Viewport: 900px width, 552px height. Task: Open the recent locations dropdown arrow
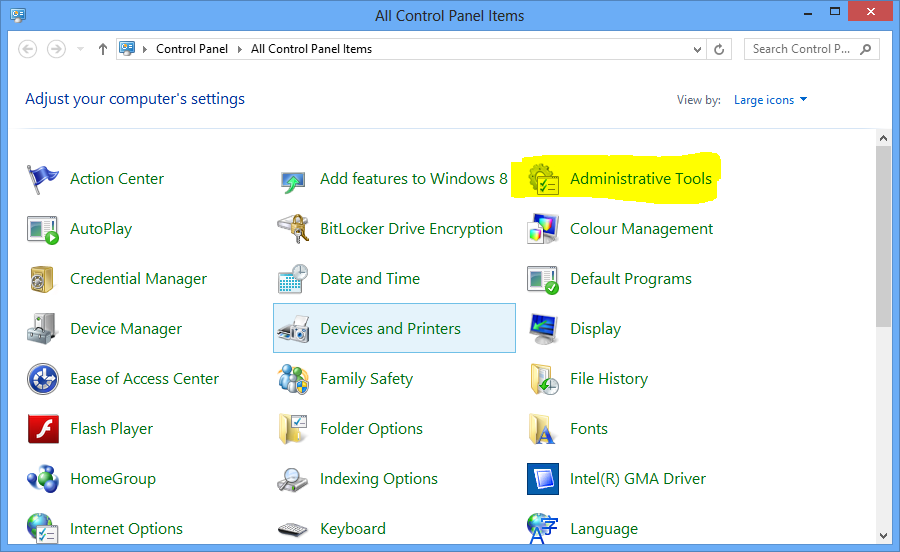pyautogui.click(x=80, y=49)
